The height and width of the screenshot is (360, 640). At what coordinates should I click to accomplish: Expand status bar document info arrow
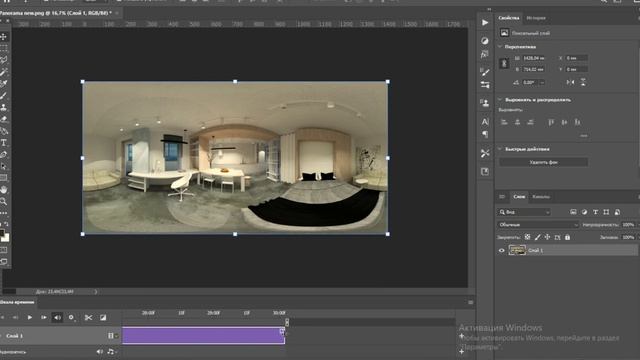click(x=96, y=291)
